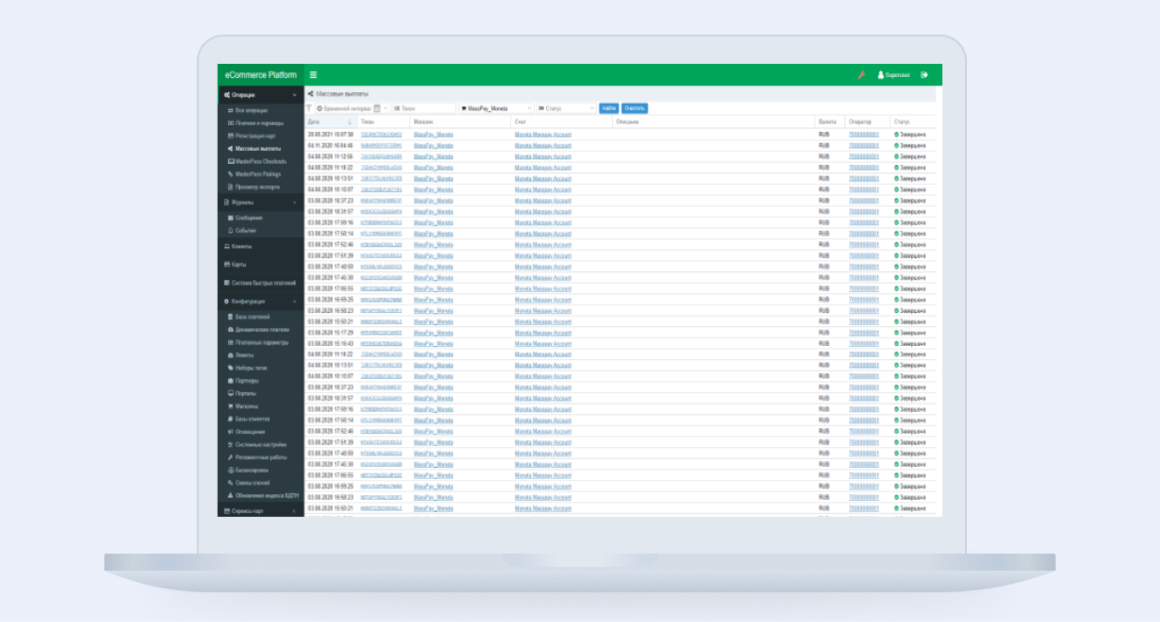Open Клиенты in the sidebar

(241, 246)
